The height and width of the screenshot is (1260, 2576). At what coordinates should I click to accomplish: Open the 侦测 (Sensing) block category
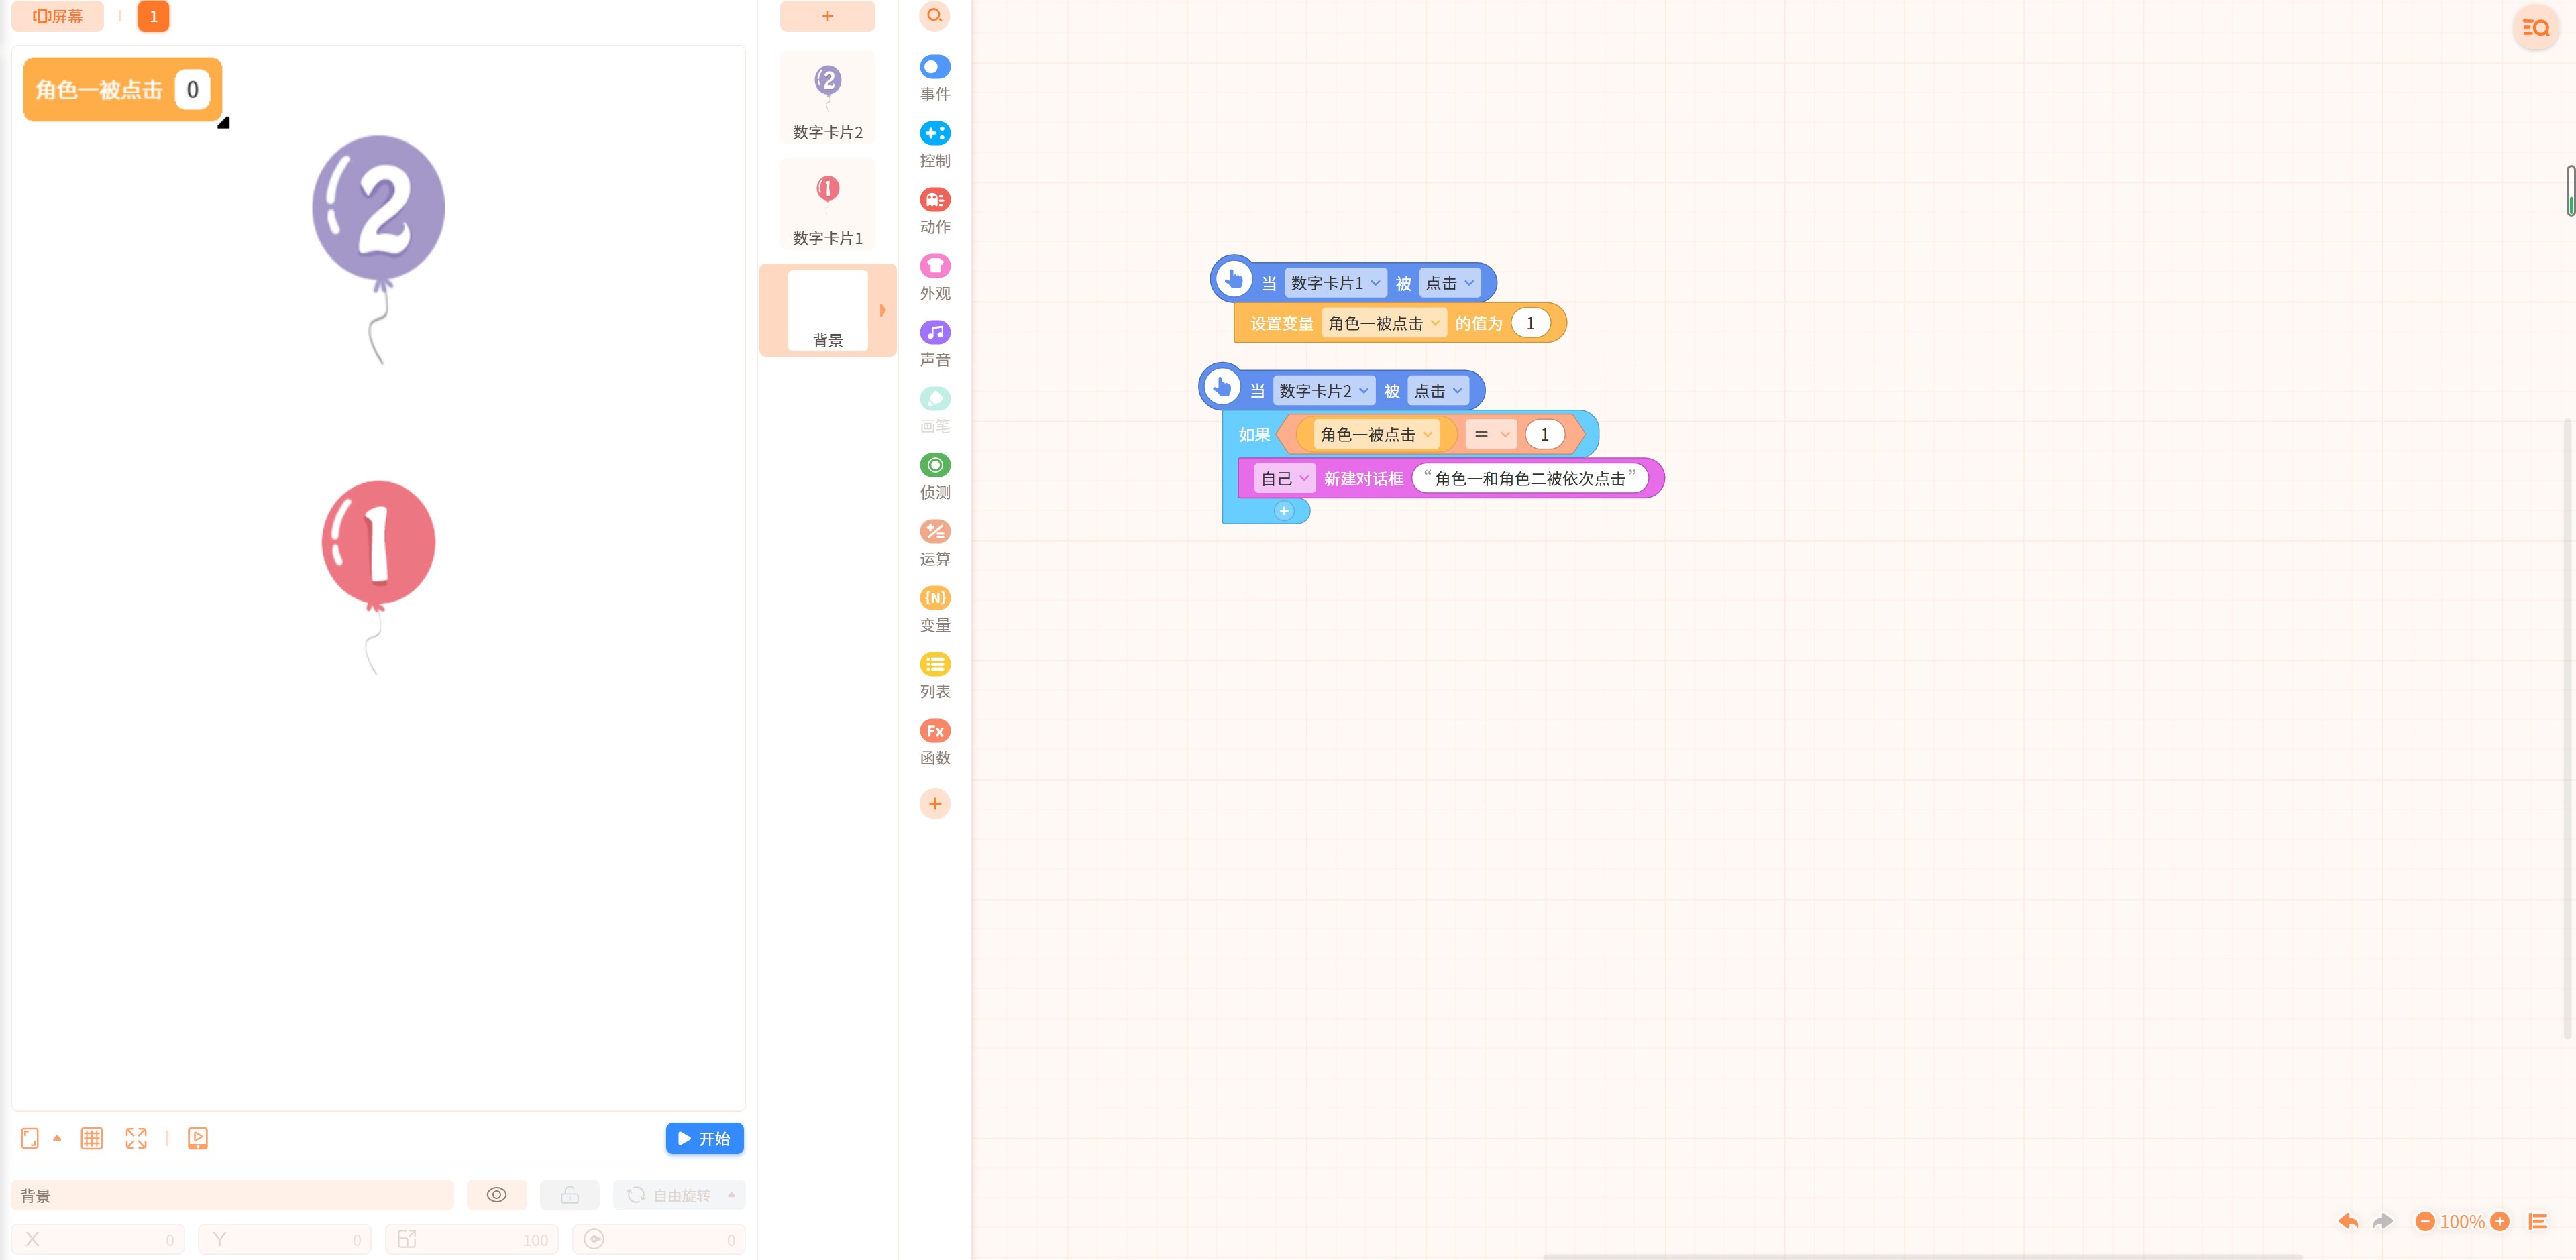934,476
